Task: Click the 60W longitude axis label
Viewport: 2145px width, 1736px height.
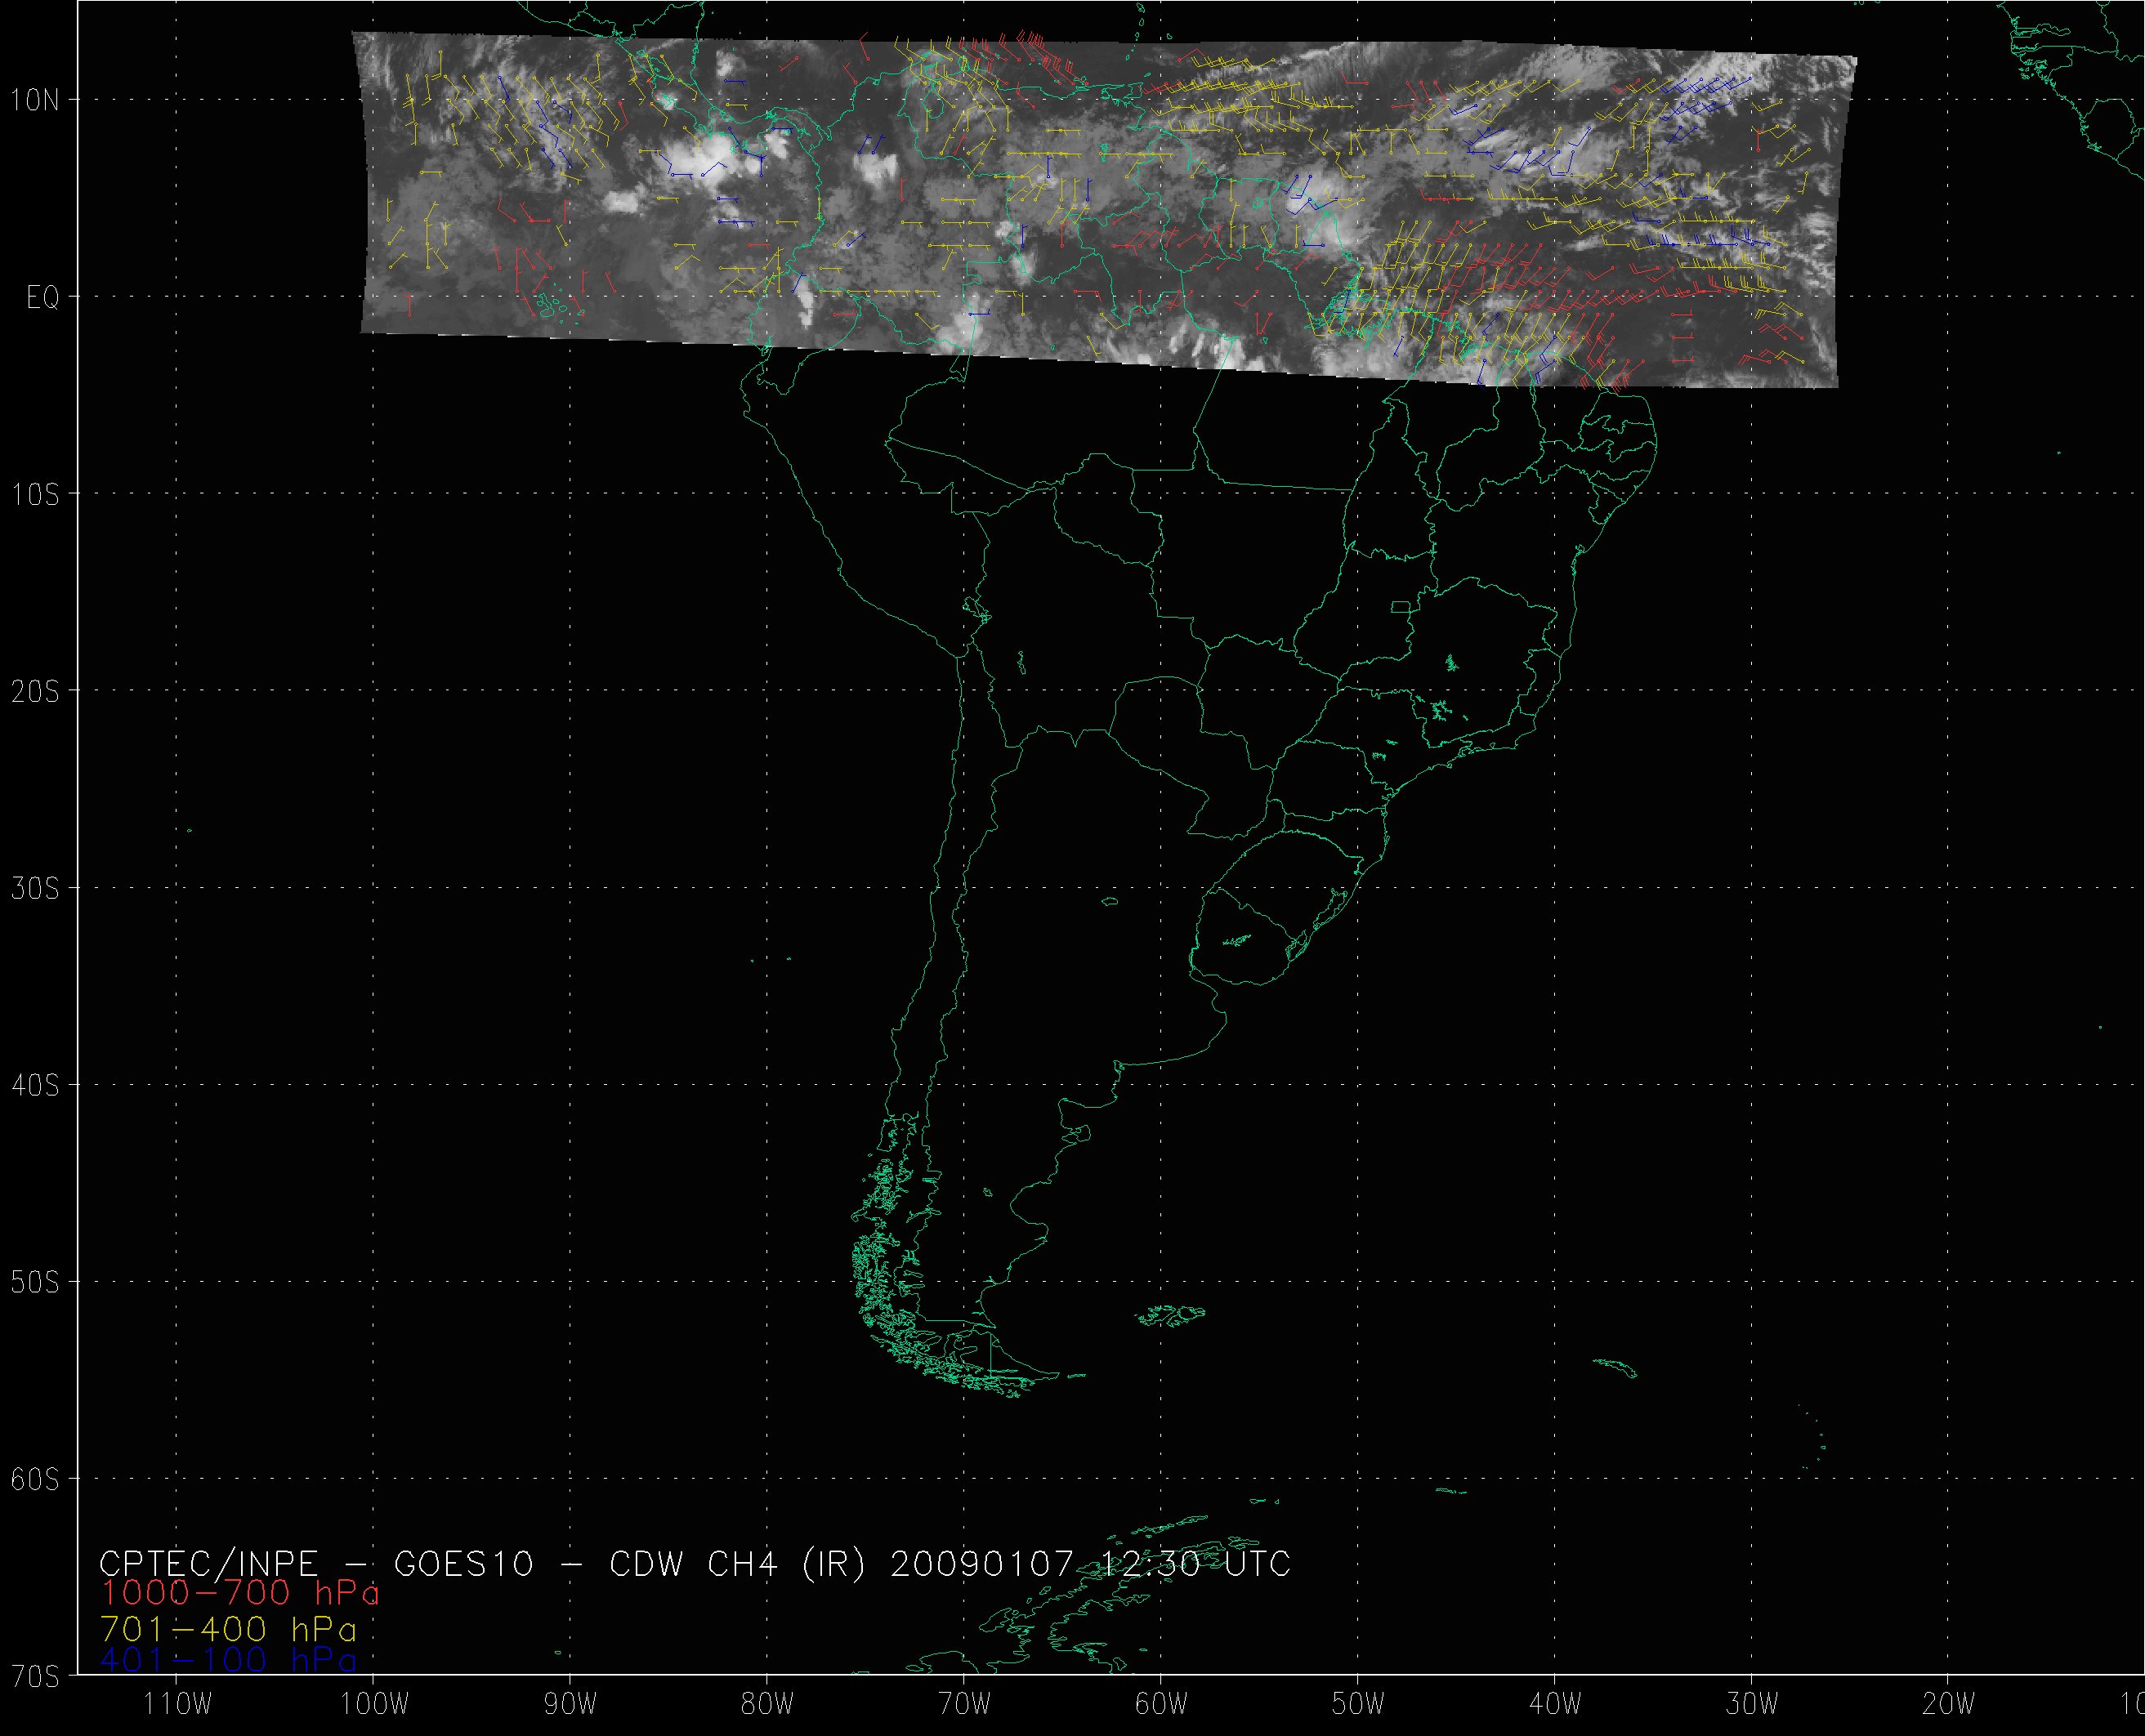Action: [x=1161, y=1704]
